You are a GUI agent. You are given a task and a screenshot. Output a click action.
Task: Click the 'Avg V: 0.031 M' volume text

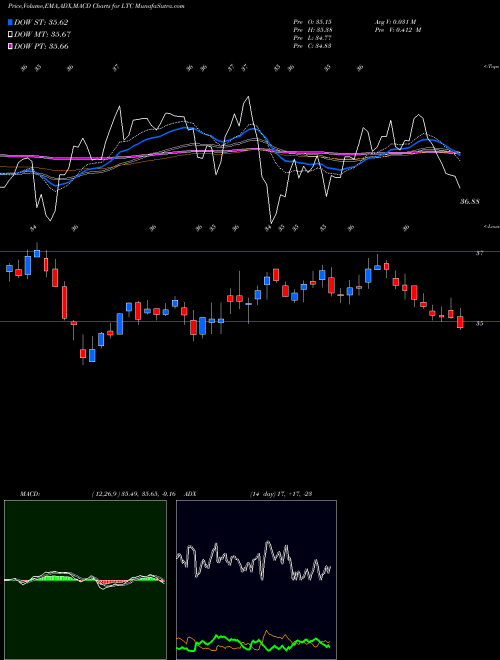point(395,22)
